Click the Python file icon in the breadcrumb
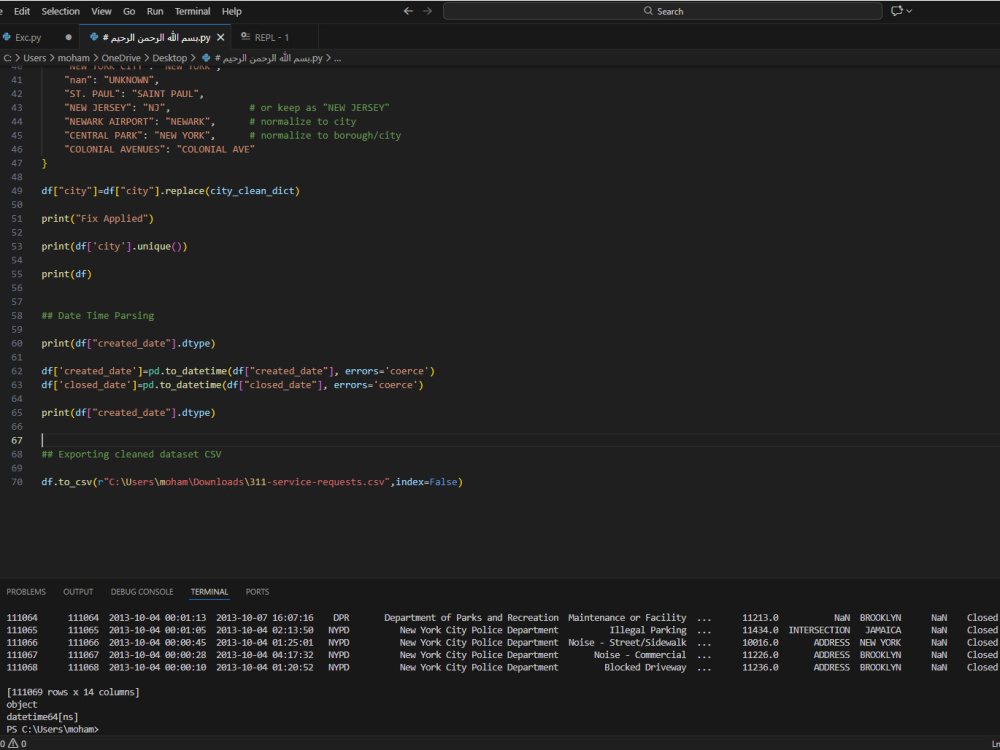1000x750 pixels. click(206, 58)
